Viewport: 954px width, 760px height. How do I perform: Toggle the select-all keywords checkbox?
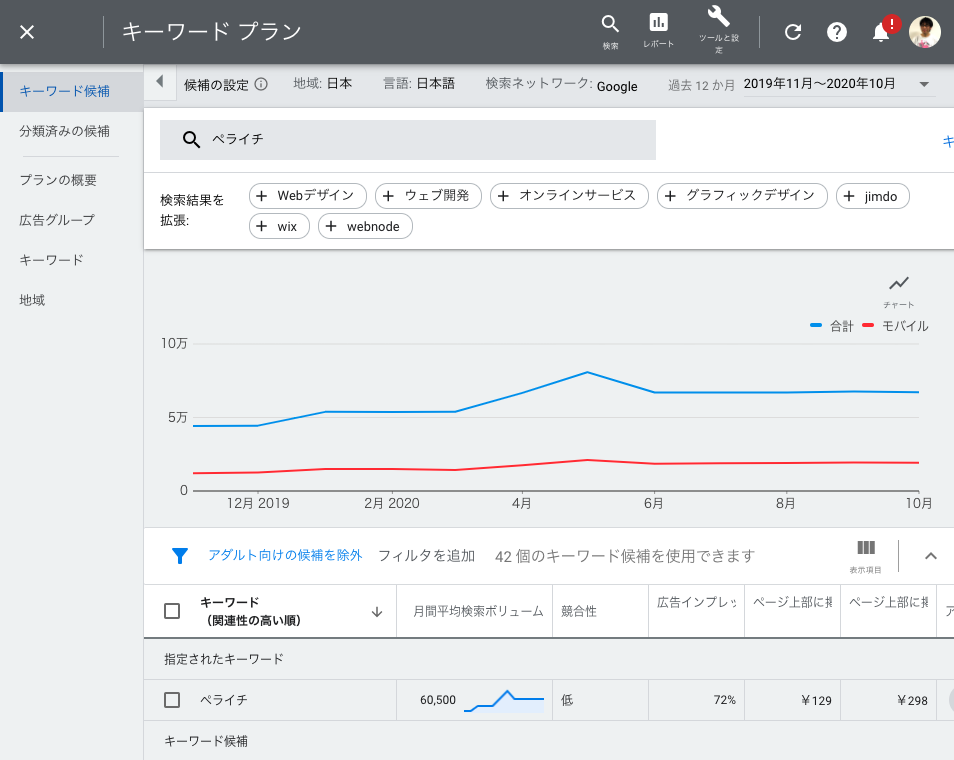[x=172, y=611]
